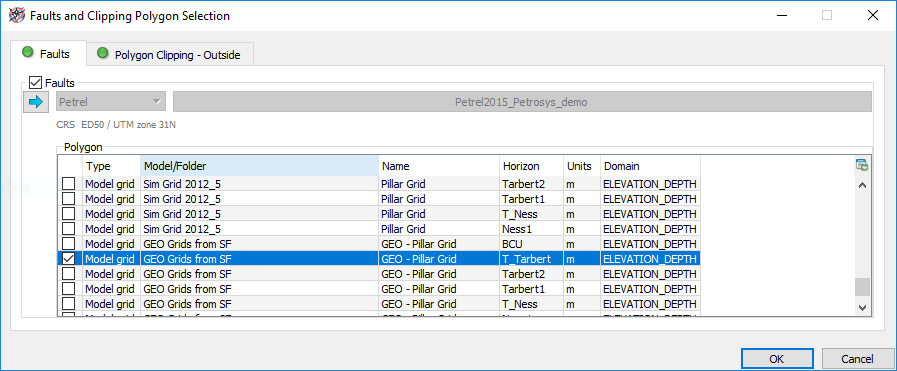Click the blue arrow data source icon
The width and height of the screenshot is (897, 371).
(35, 102)
